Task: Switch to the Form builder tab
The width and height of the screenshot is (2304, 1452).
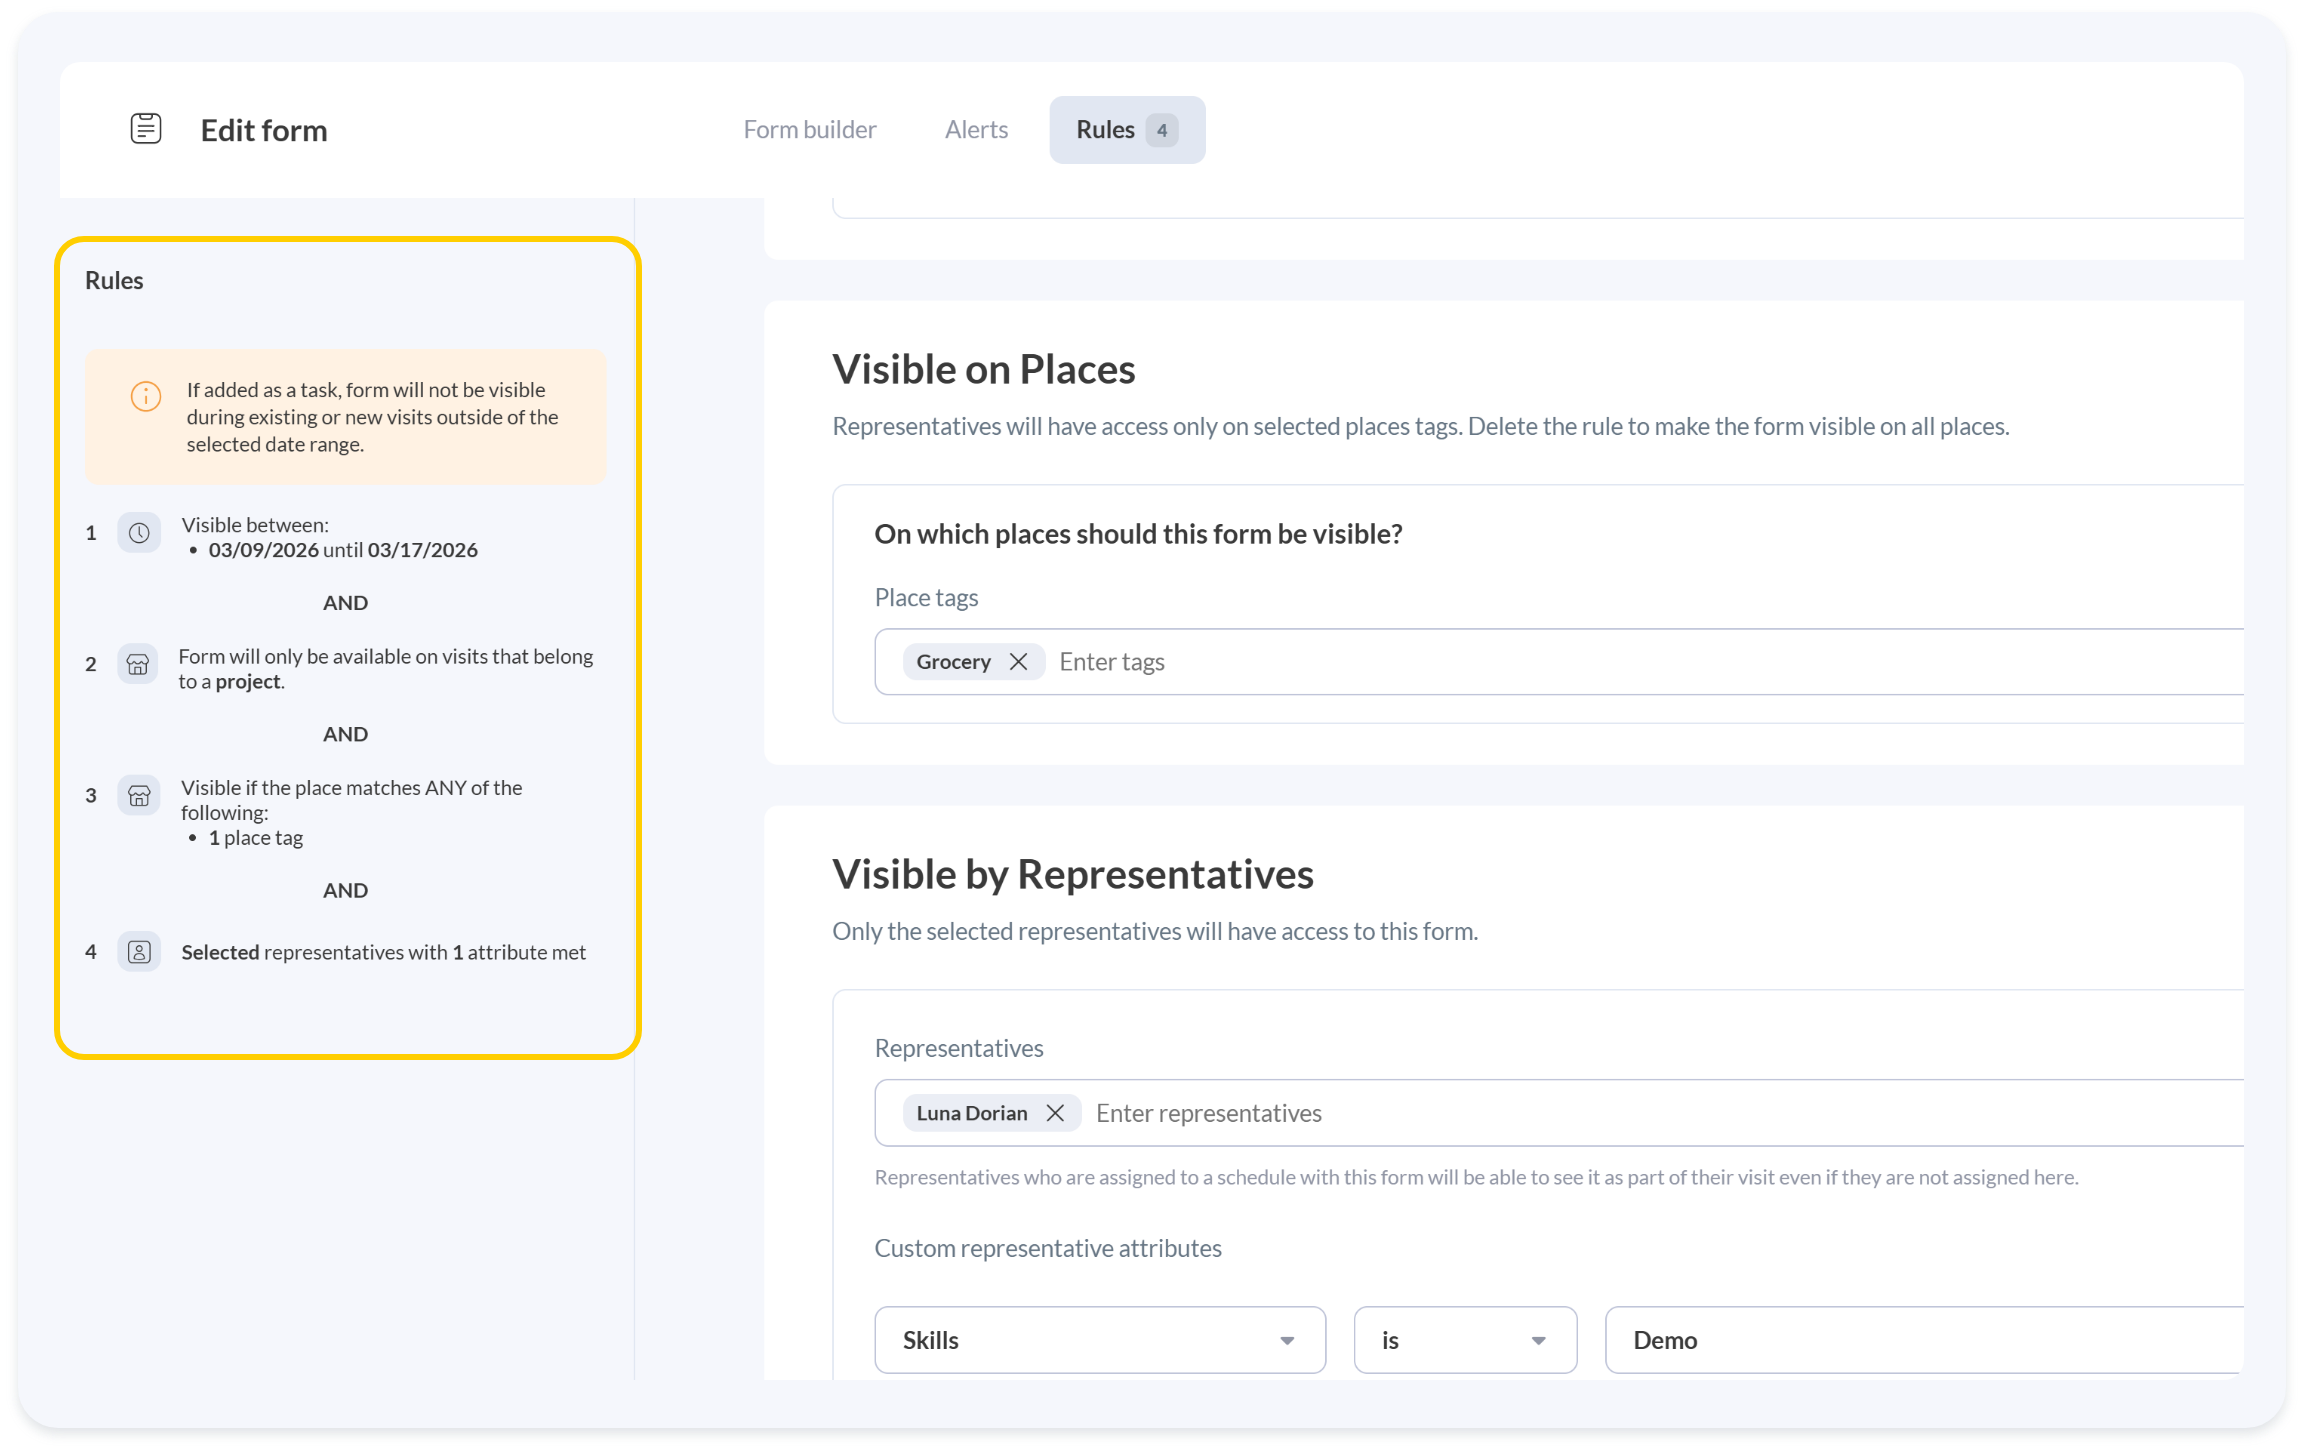Action: pos(809,130)
